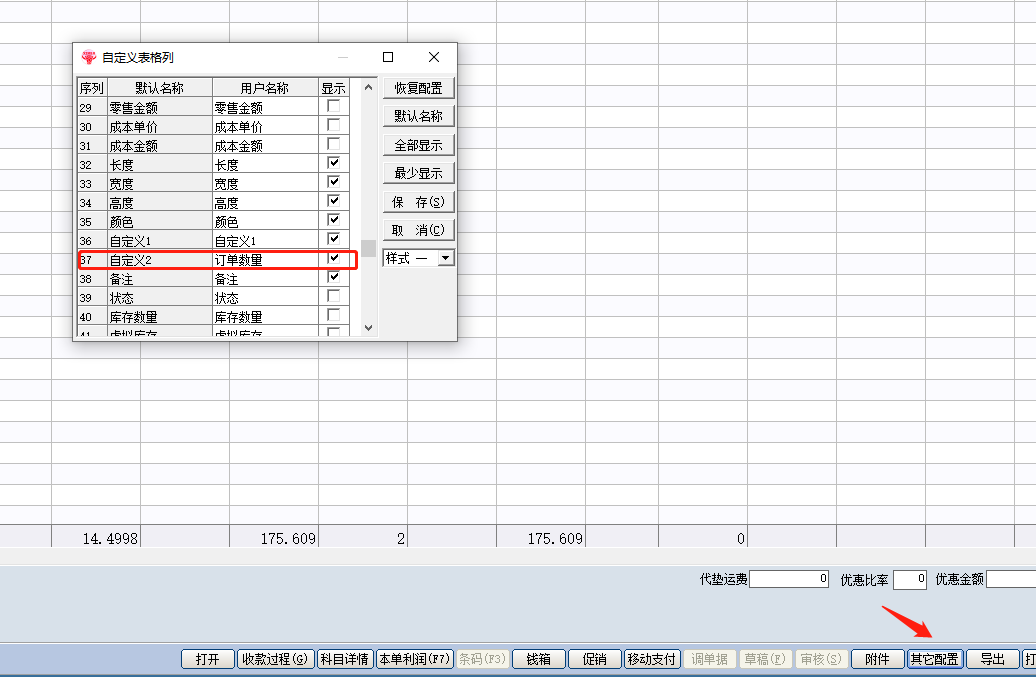Enable display for 状态 row
This screenshot has height=677, width=1036.
[x=334, y=296]
